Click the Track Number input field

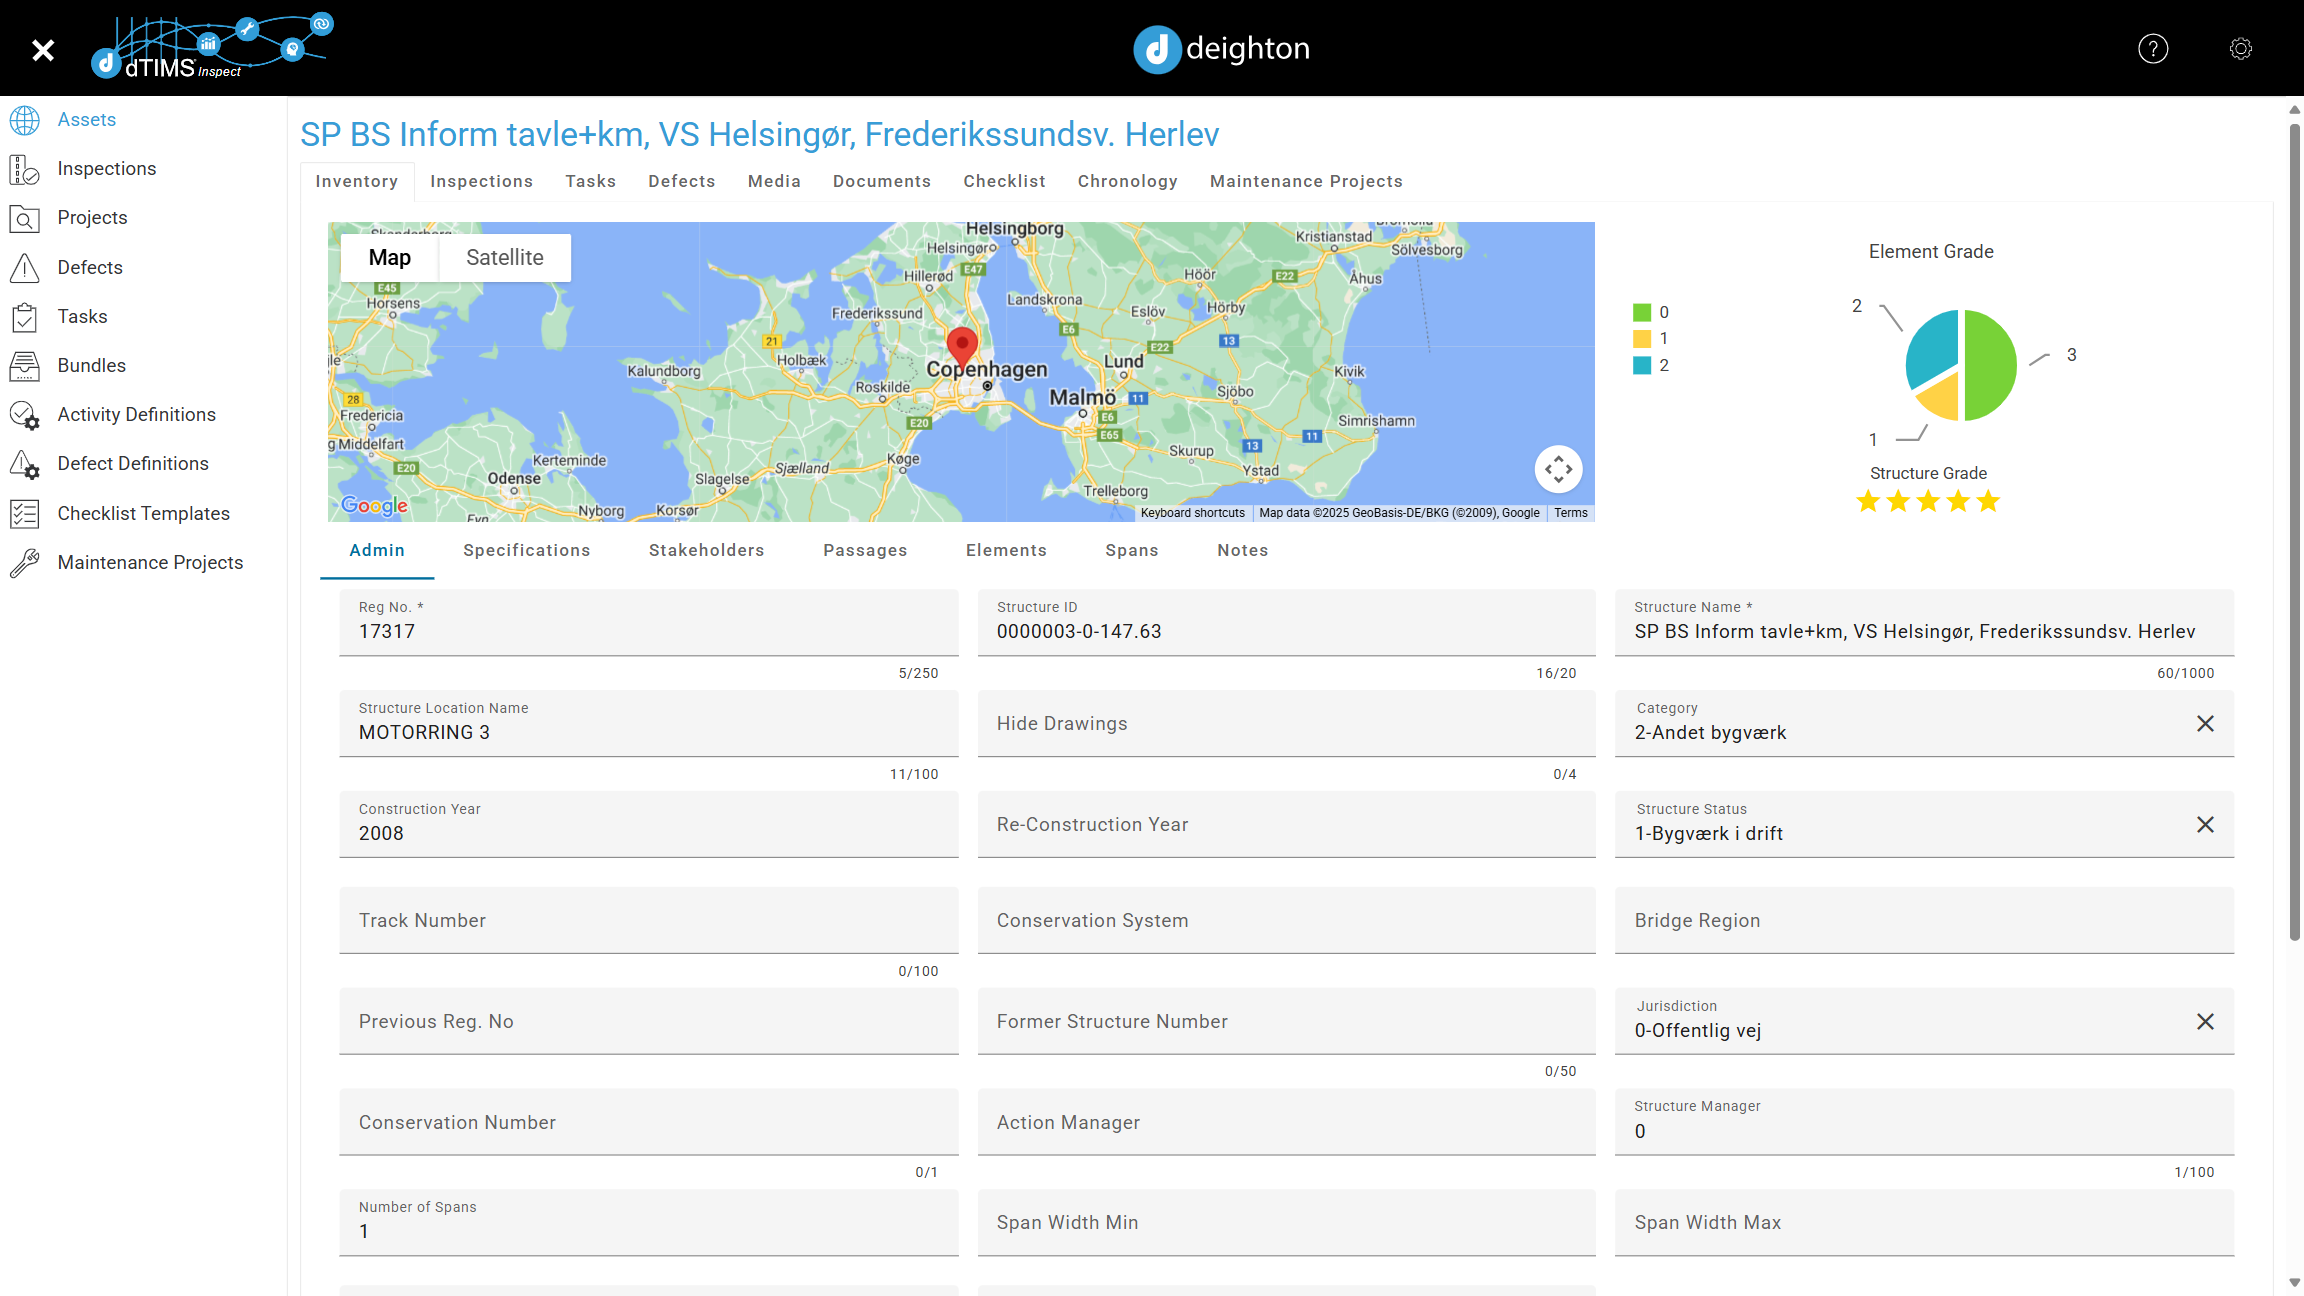tap(648, 921)
